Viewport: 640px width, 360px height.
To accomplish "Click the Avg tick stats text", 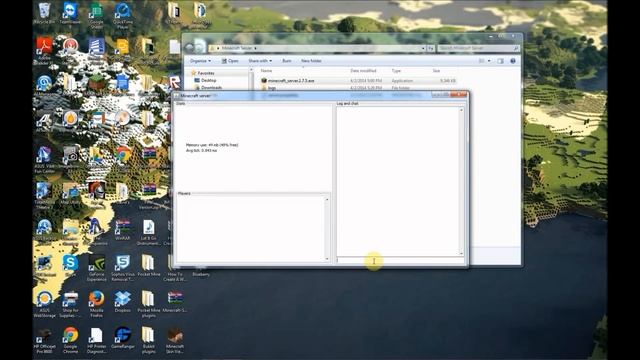I will tap(201, 151).
